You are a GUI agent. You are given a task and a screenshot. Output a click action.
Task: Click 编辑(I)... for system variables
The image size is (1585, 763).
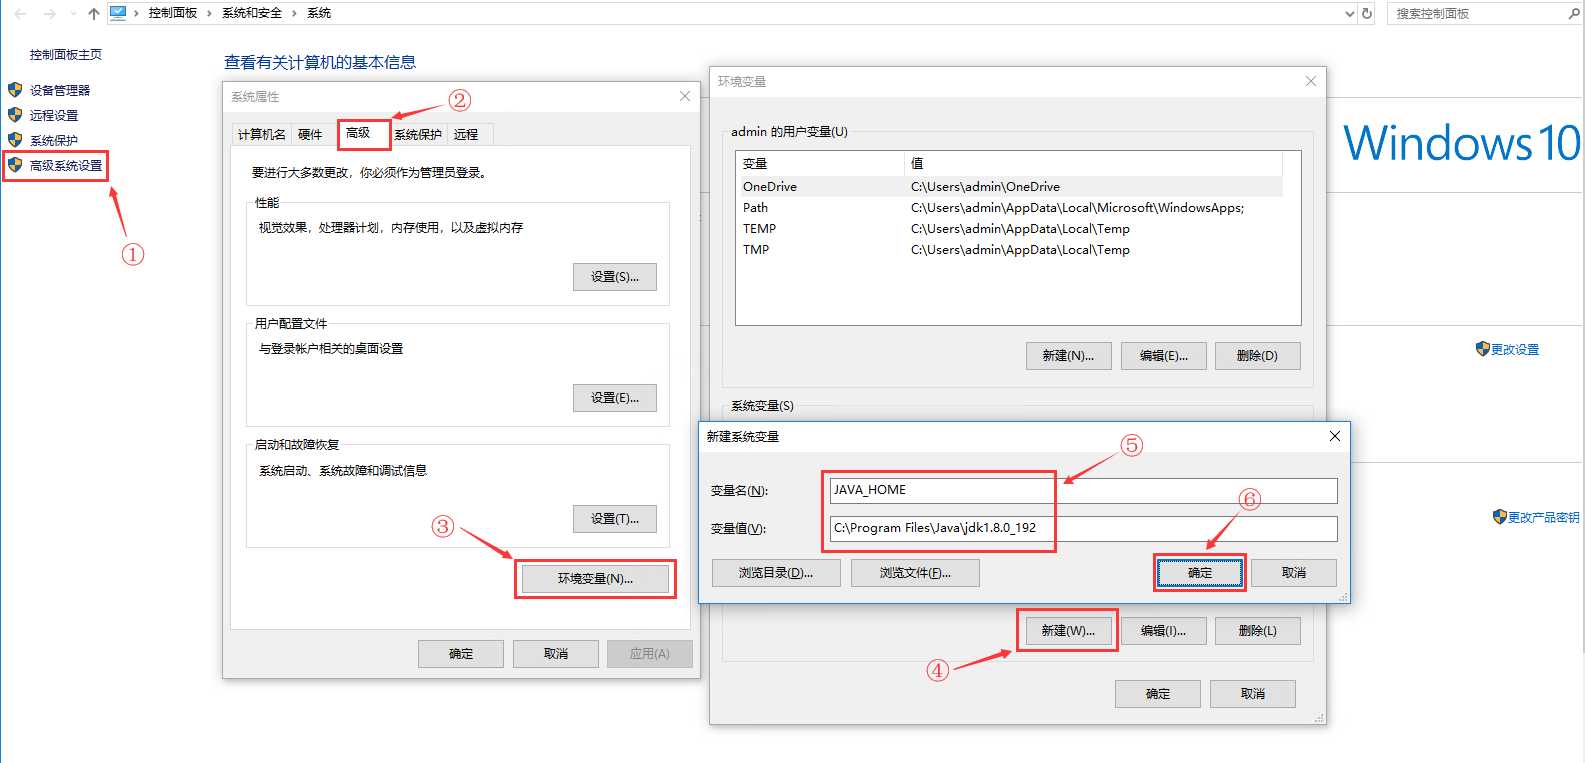click(1164, 631)
